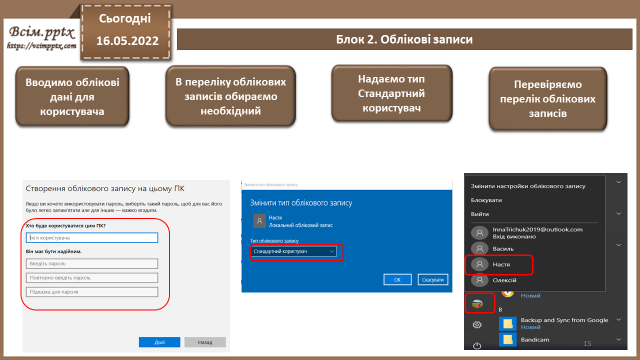Click the InnaTrichuk2019@outlook.com avatar icon
Image resolution: width=640 pixels, height=360 pixels.
click(x=480, y=233)
